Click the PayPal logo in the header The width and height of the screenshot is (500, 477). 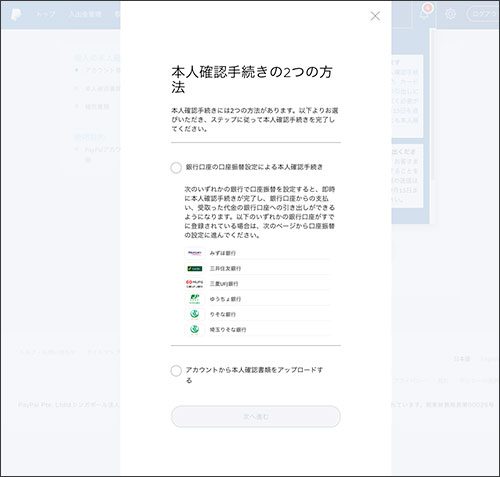tap(16, 14)
